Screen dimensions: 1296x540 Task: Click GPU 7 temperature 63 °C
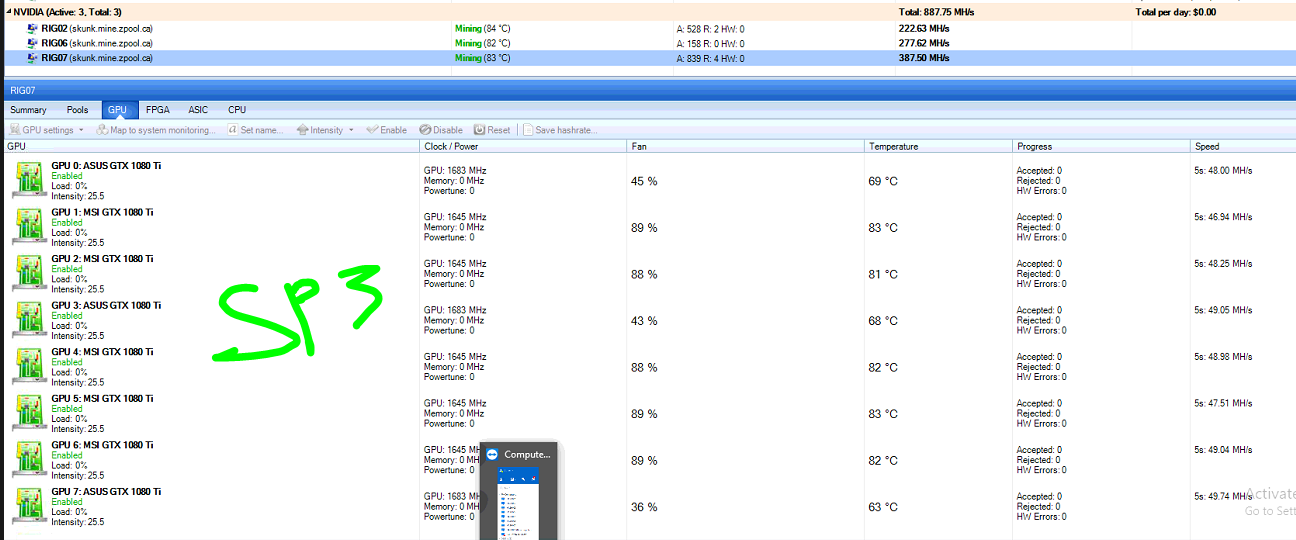[x=883, y=507]
